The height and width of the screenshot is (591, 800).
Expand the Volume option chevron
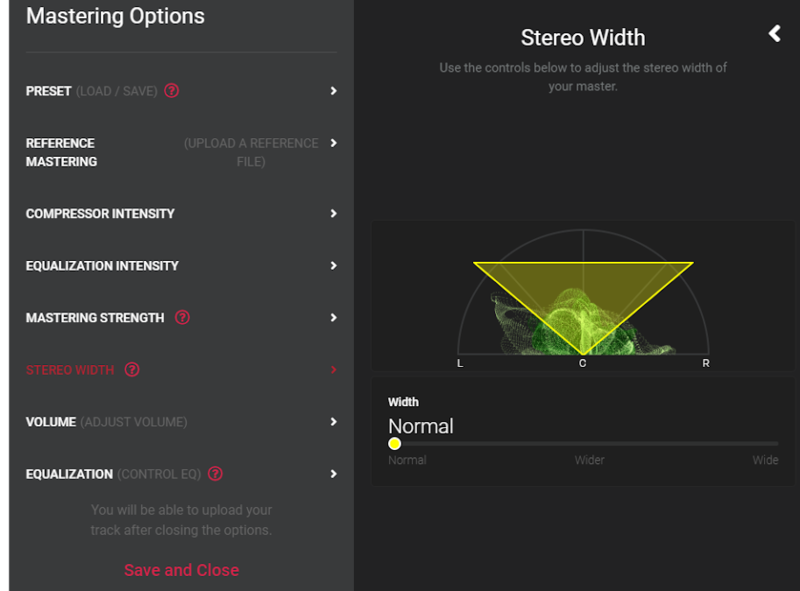(334, 422)
